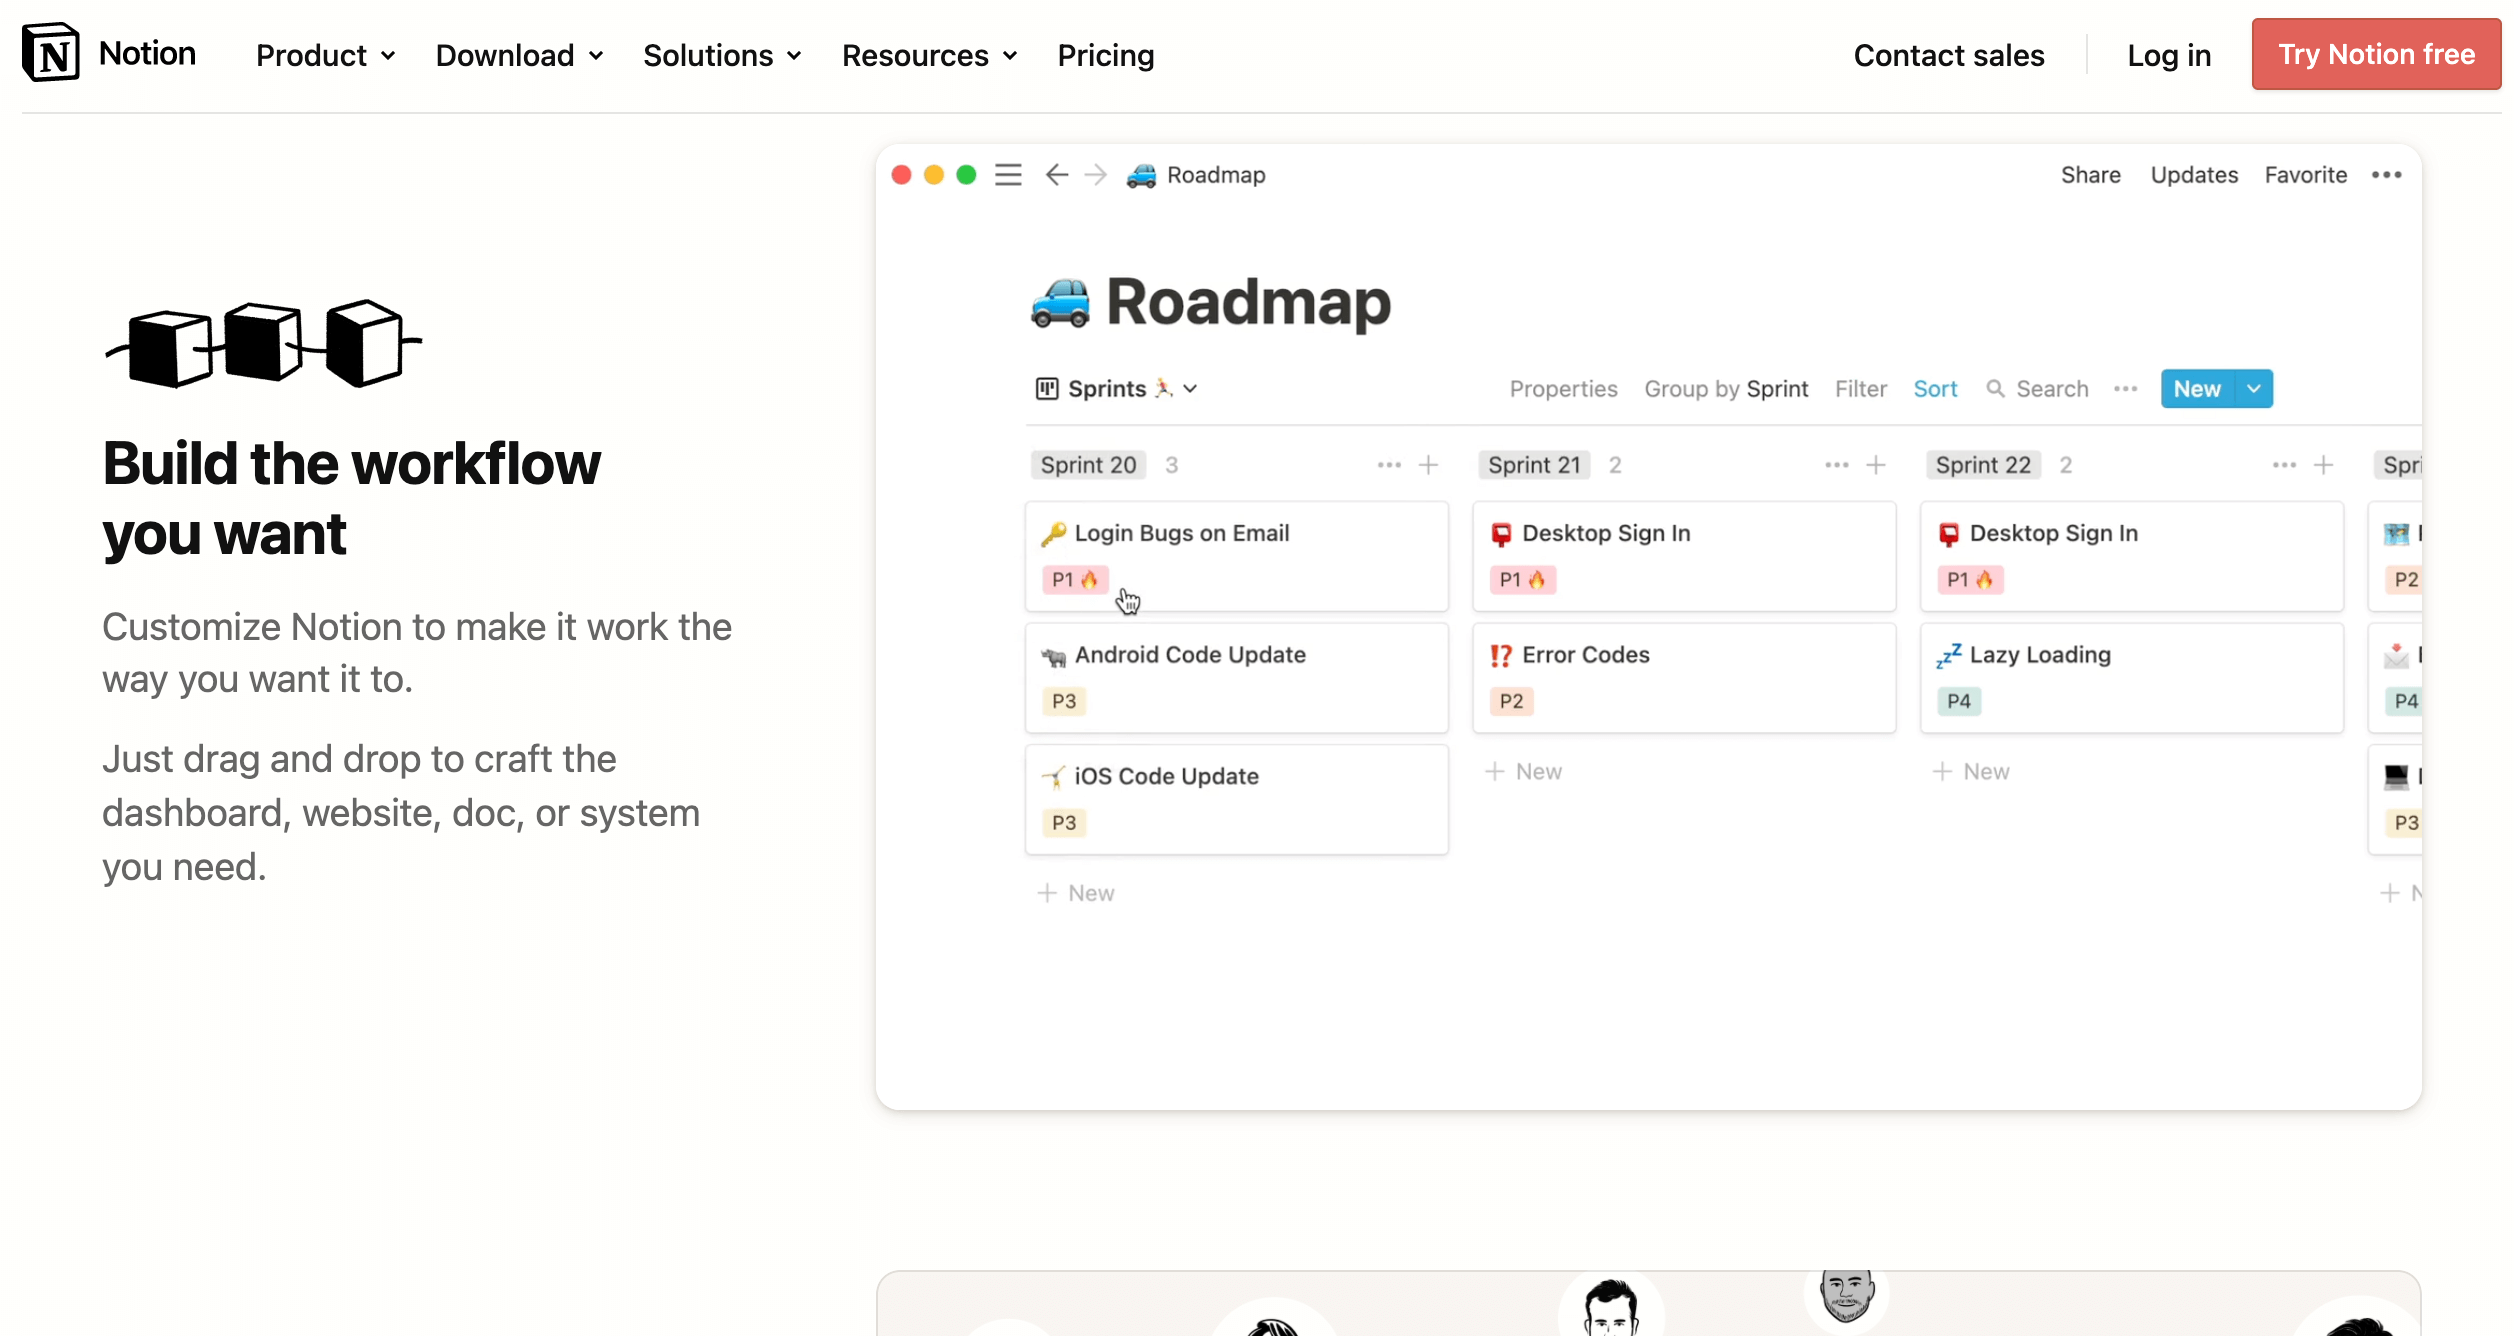Expand the Sprints view selector dropdown
Screen dimensions: 2514x1336
tap(1190, 389)
